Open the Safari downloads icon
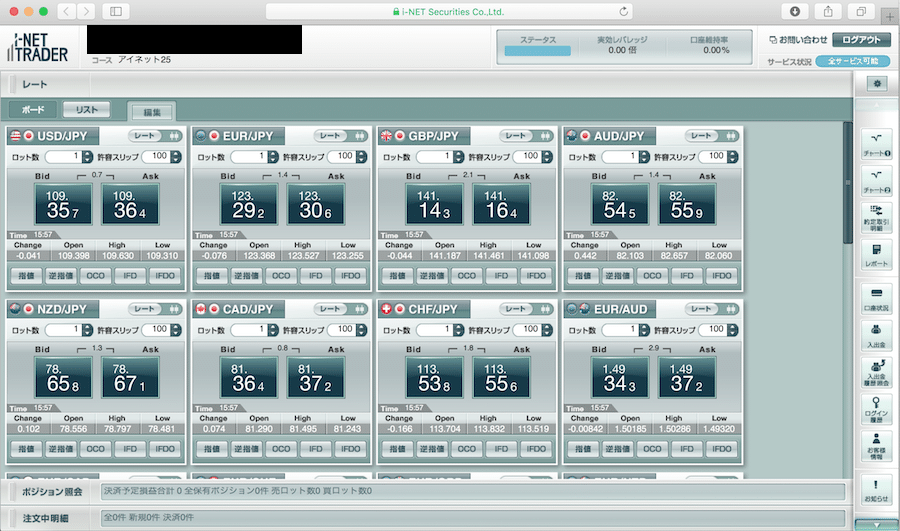 (x=795, y=11)
